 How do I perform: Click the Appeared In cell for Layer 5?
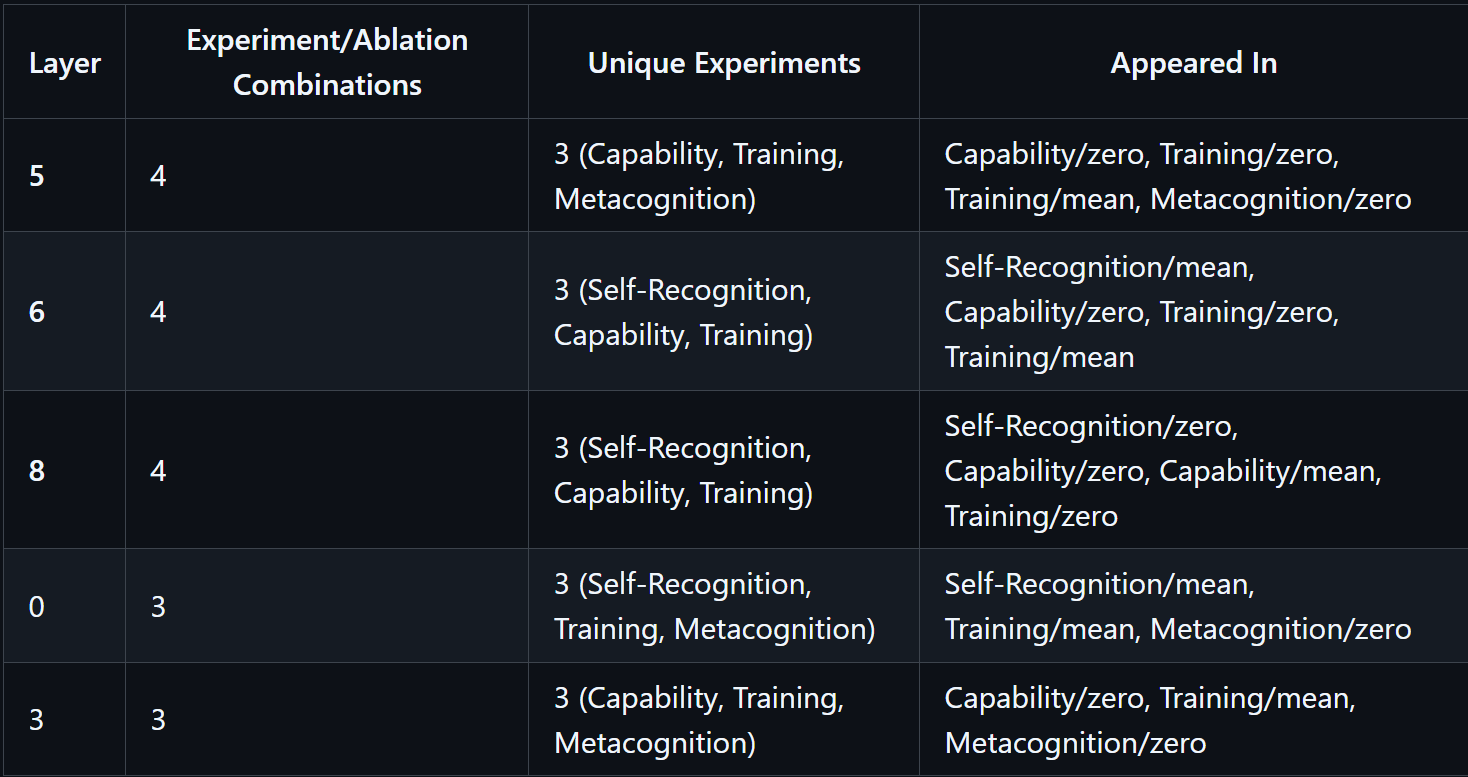(x=1193, y=176)
